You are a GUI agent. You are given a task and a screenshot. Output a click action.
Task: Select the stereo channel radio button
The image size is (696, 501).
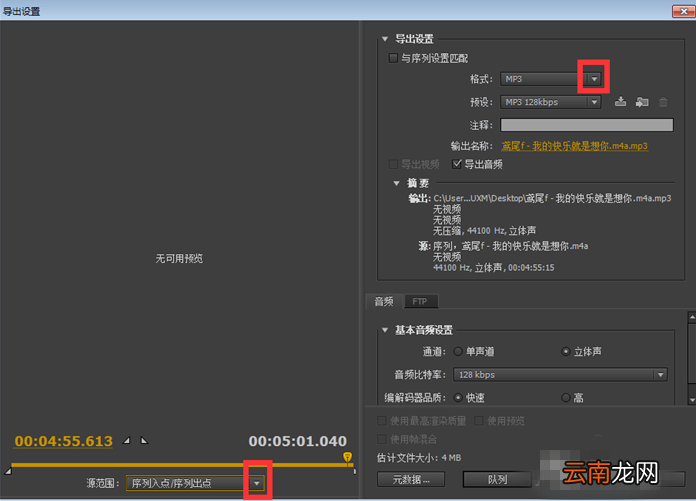pyautogui.click(x=566, y=351)
